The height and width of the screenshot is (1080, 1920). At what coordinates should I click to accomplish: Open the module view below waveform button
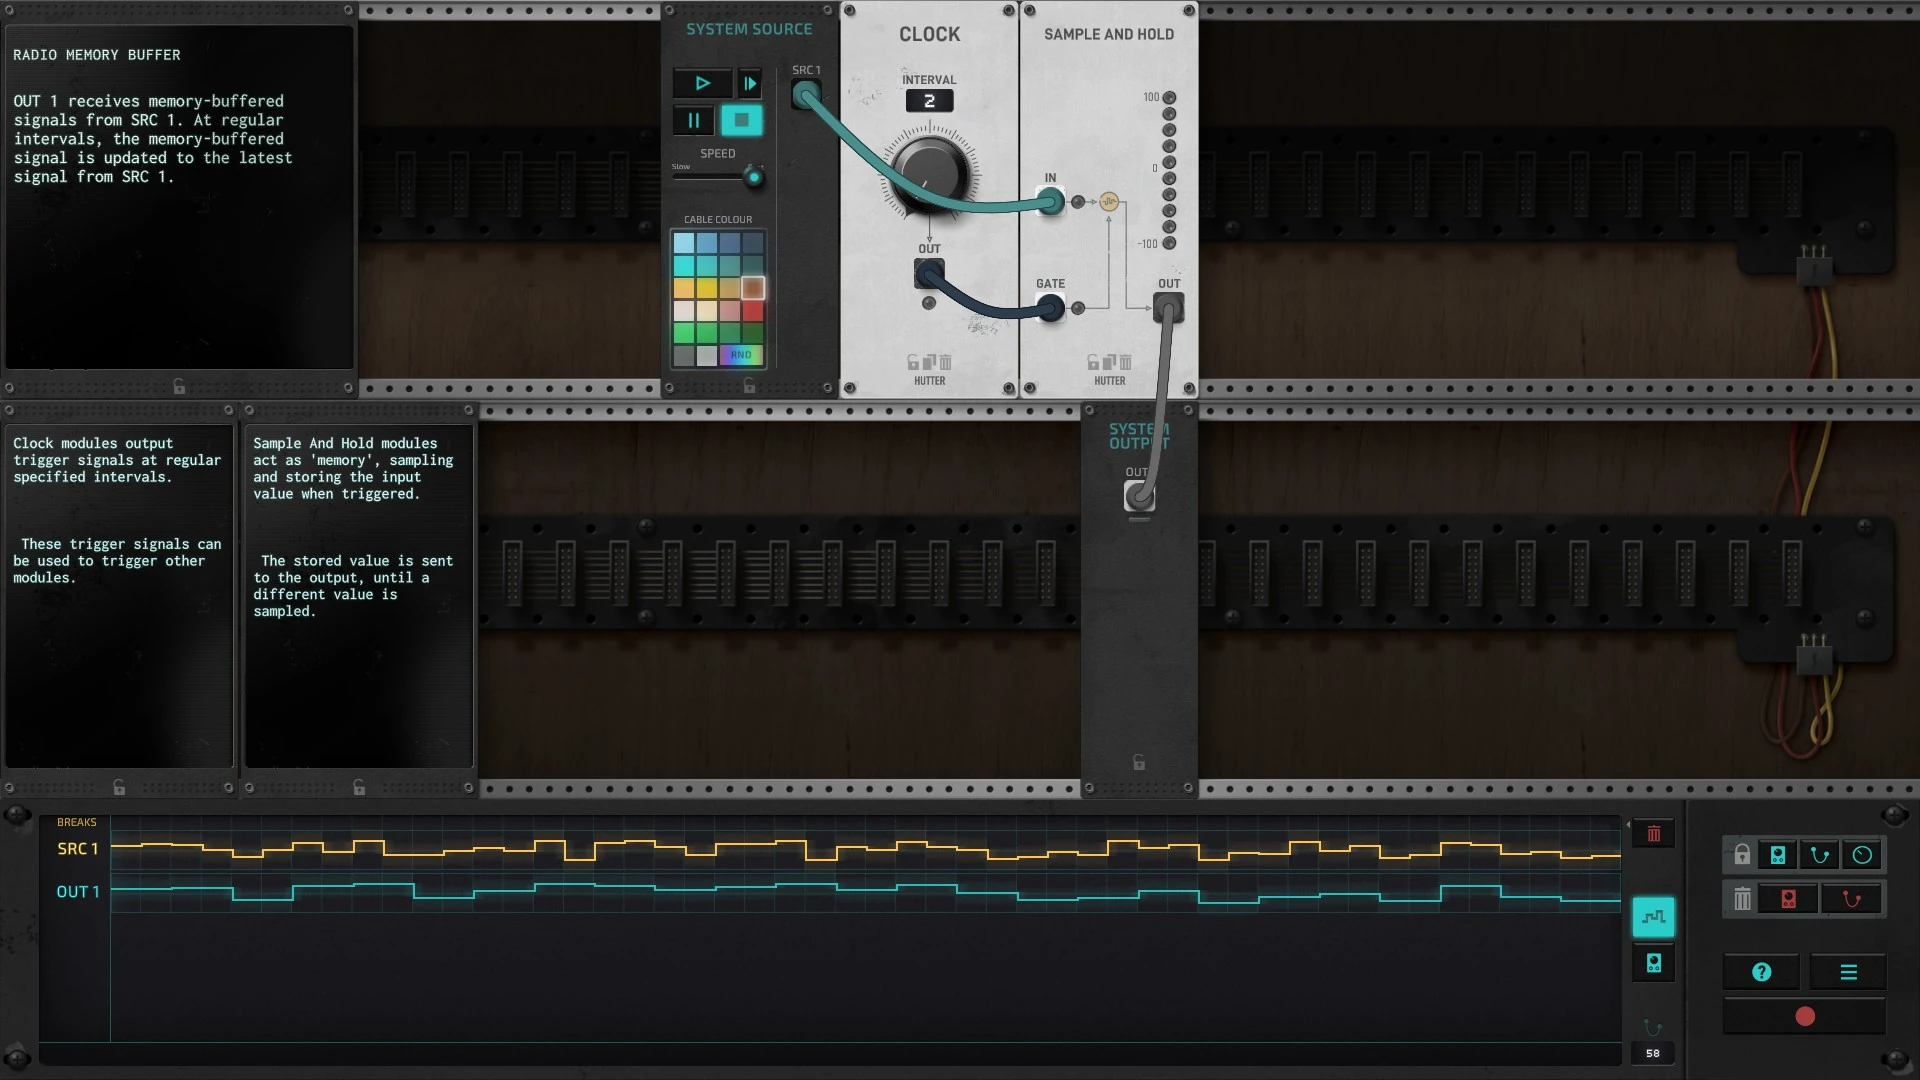[x=1654, y=963]
